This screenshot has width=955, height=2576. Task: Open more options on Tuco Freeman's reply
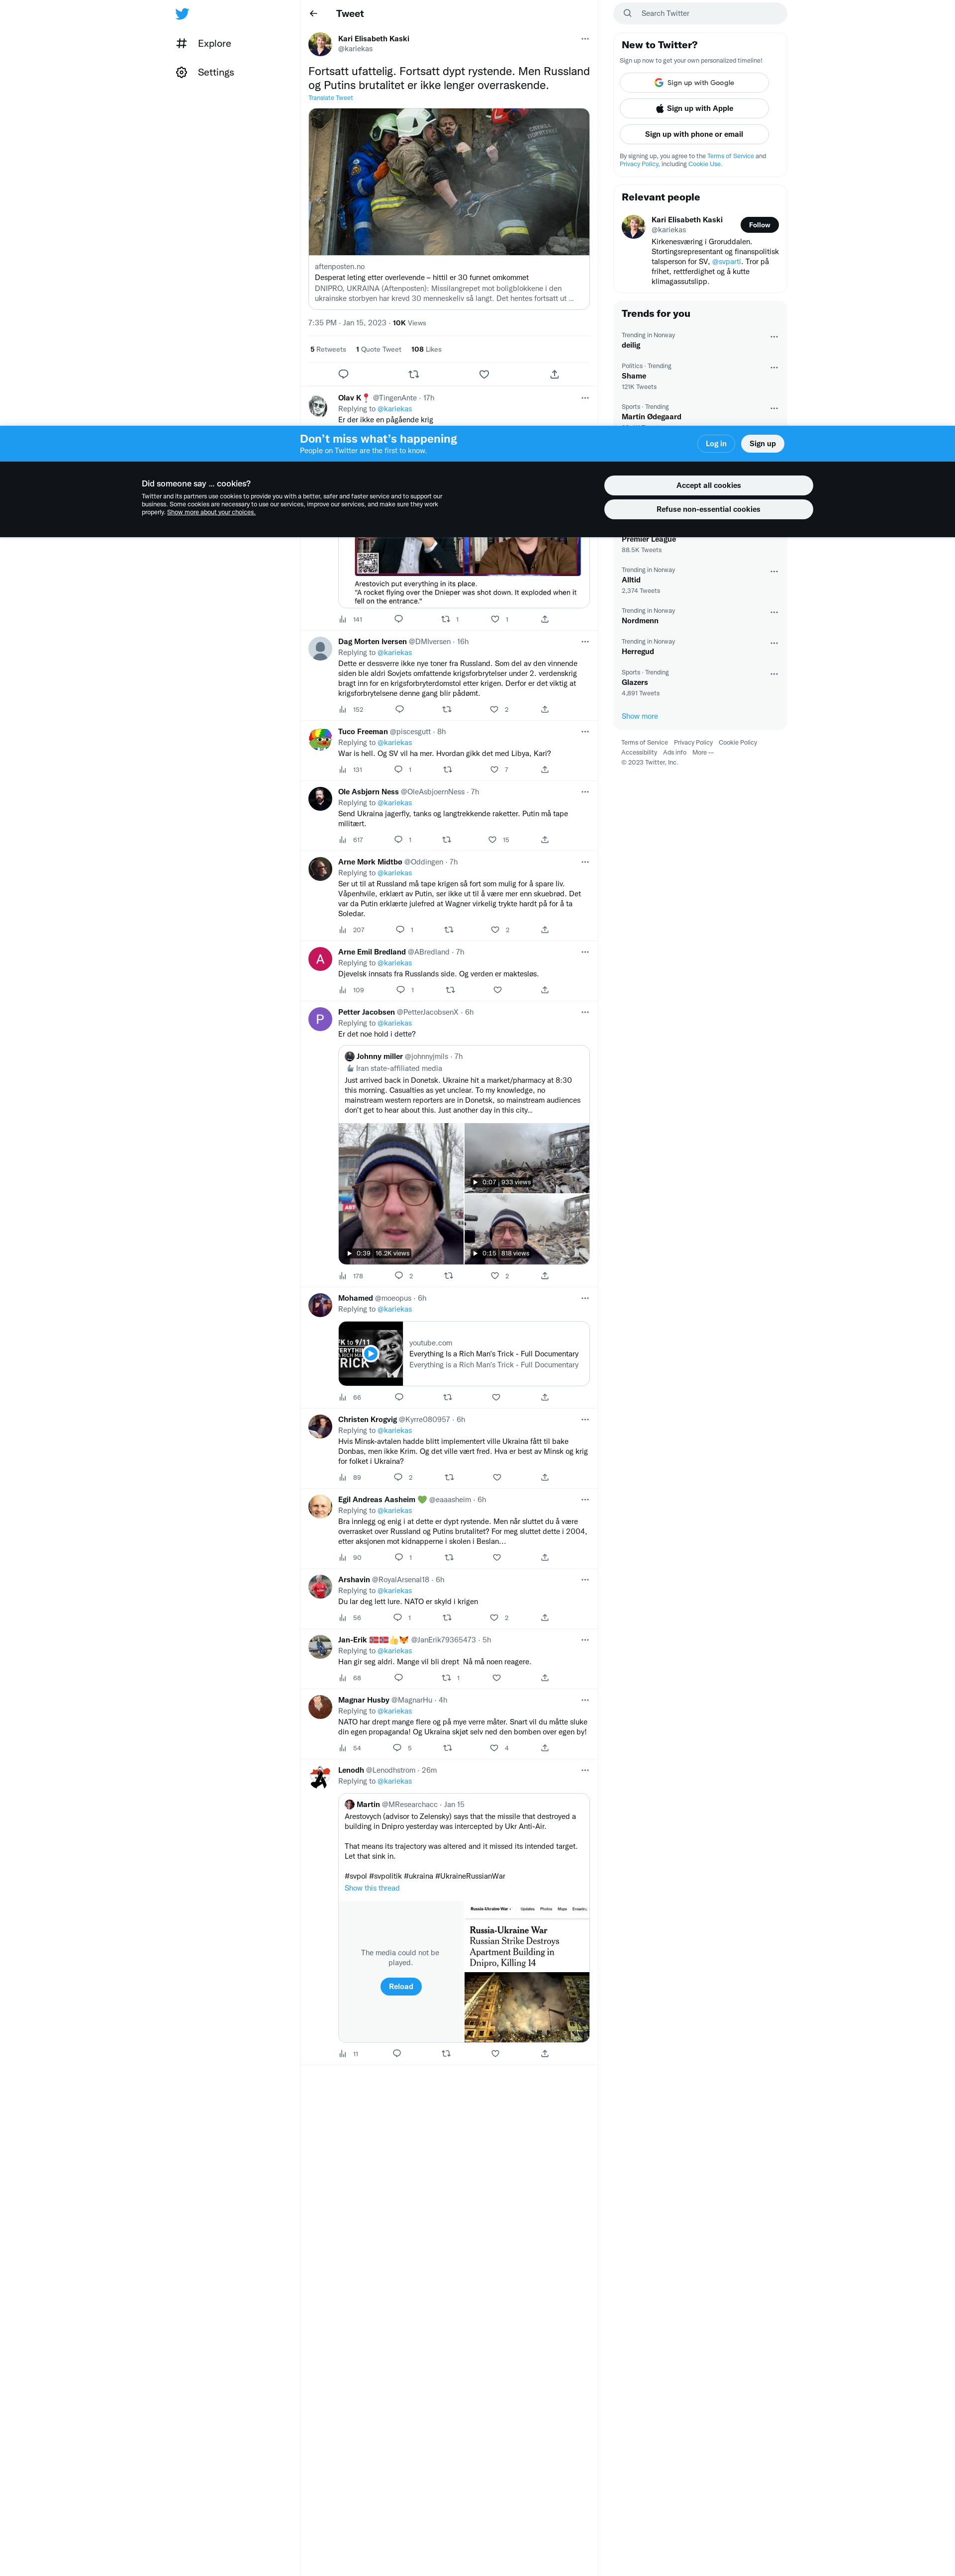pyautogui.click(x=585, y=732)
